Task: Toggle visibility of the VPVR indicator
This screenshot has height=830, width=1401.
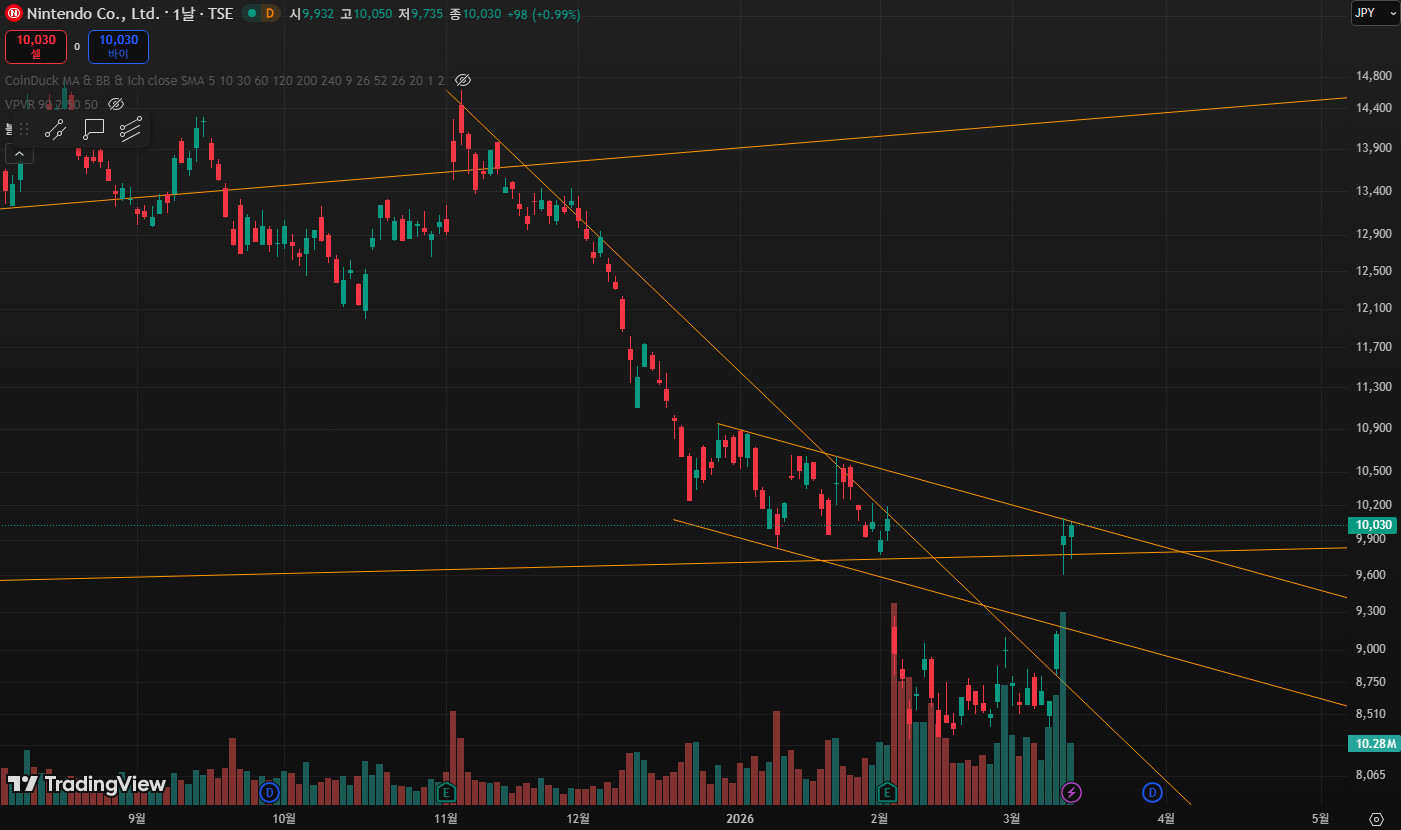Action: coord(115,104)
